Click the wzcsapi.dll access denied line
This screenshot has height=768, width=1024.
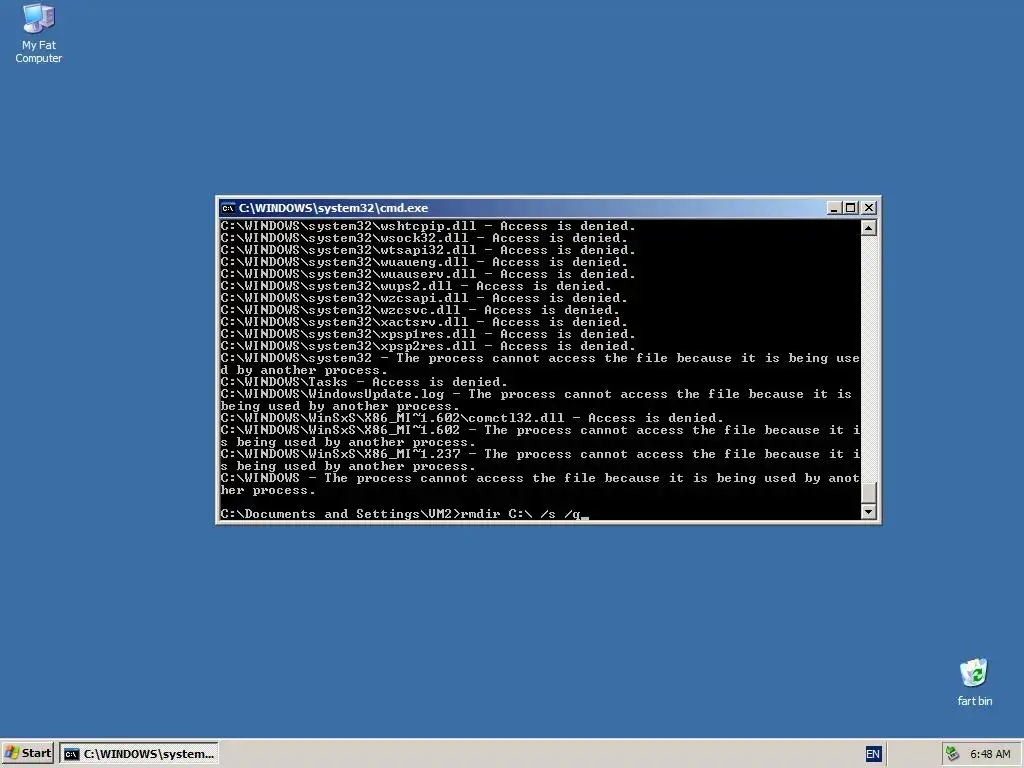(x=424, y=298)
